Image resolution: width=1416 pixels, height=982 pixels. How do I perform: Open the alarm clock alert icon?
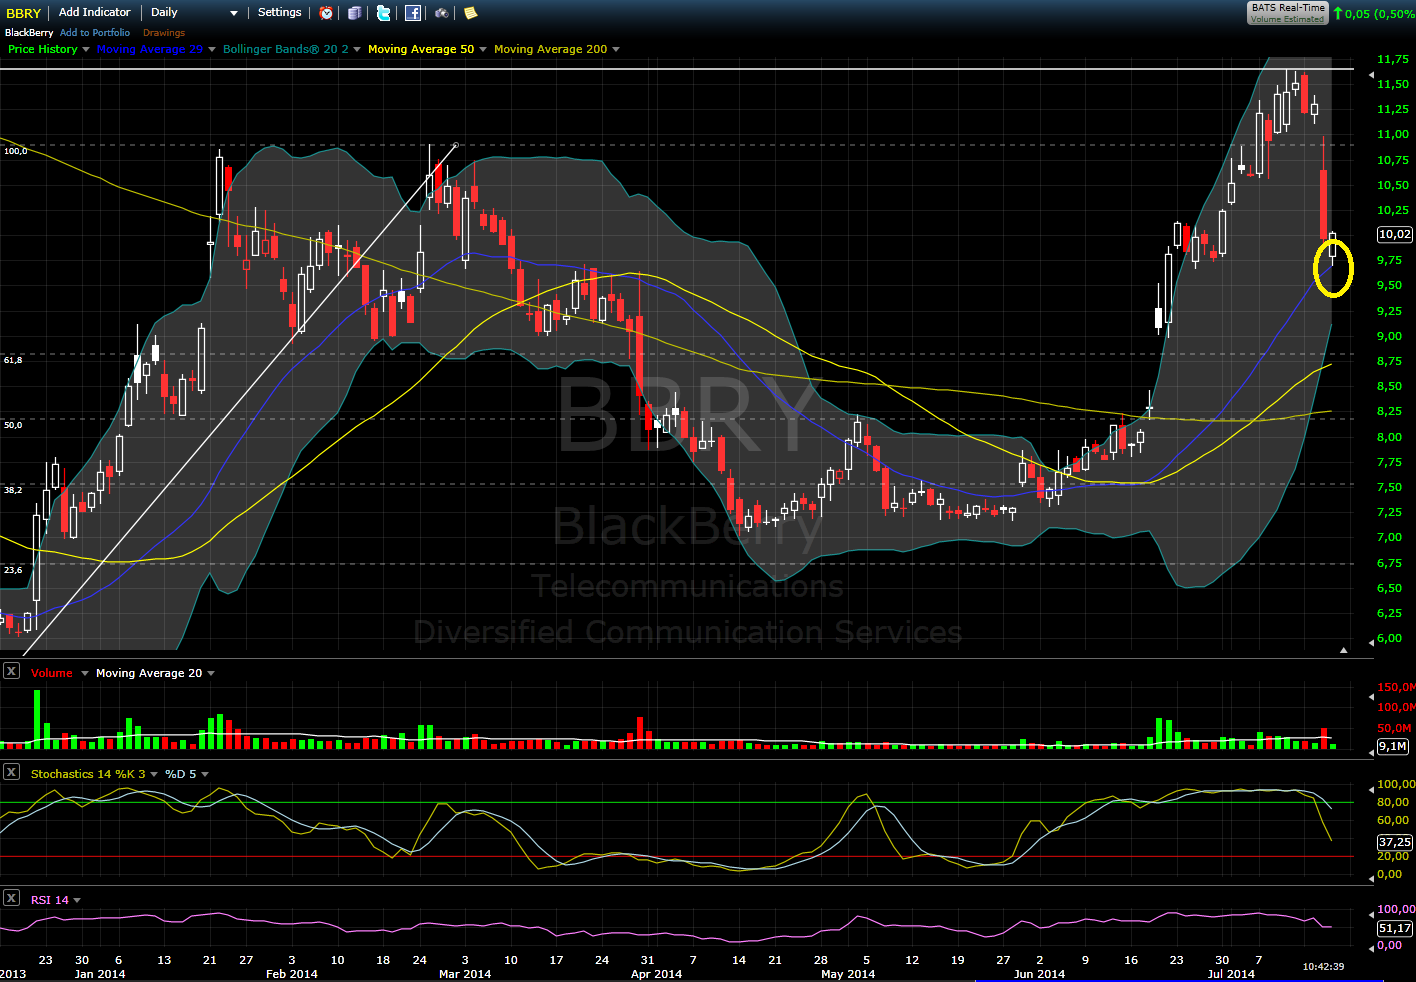[x=327, y=13]
